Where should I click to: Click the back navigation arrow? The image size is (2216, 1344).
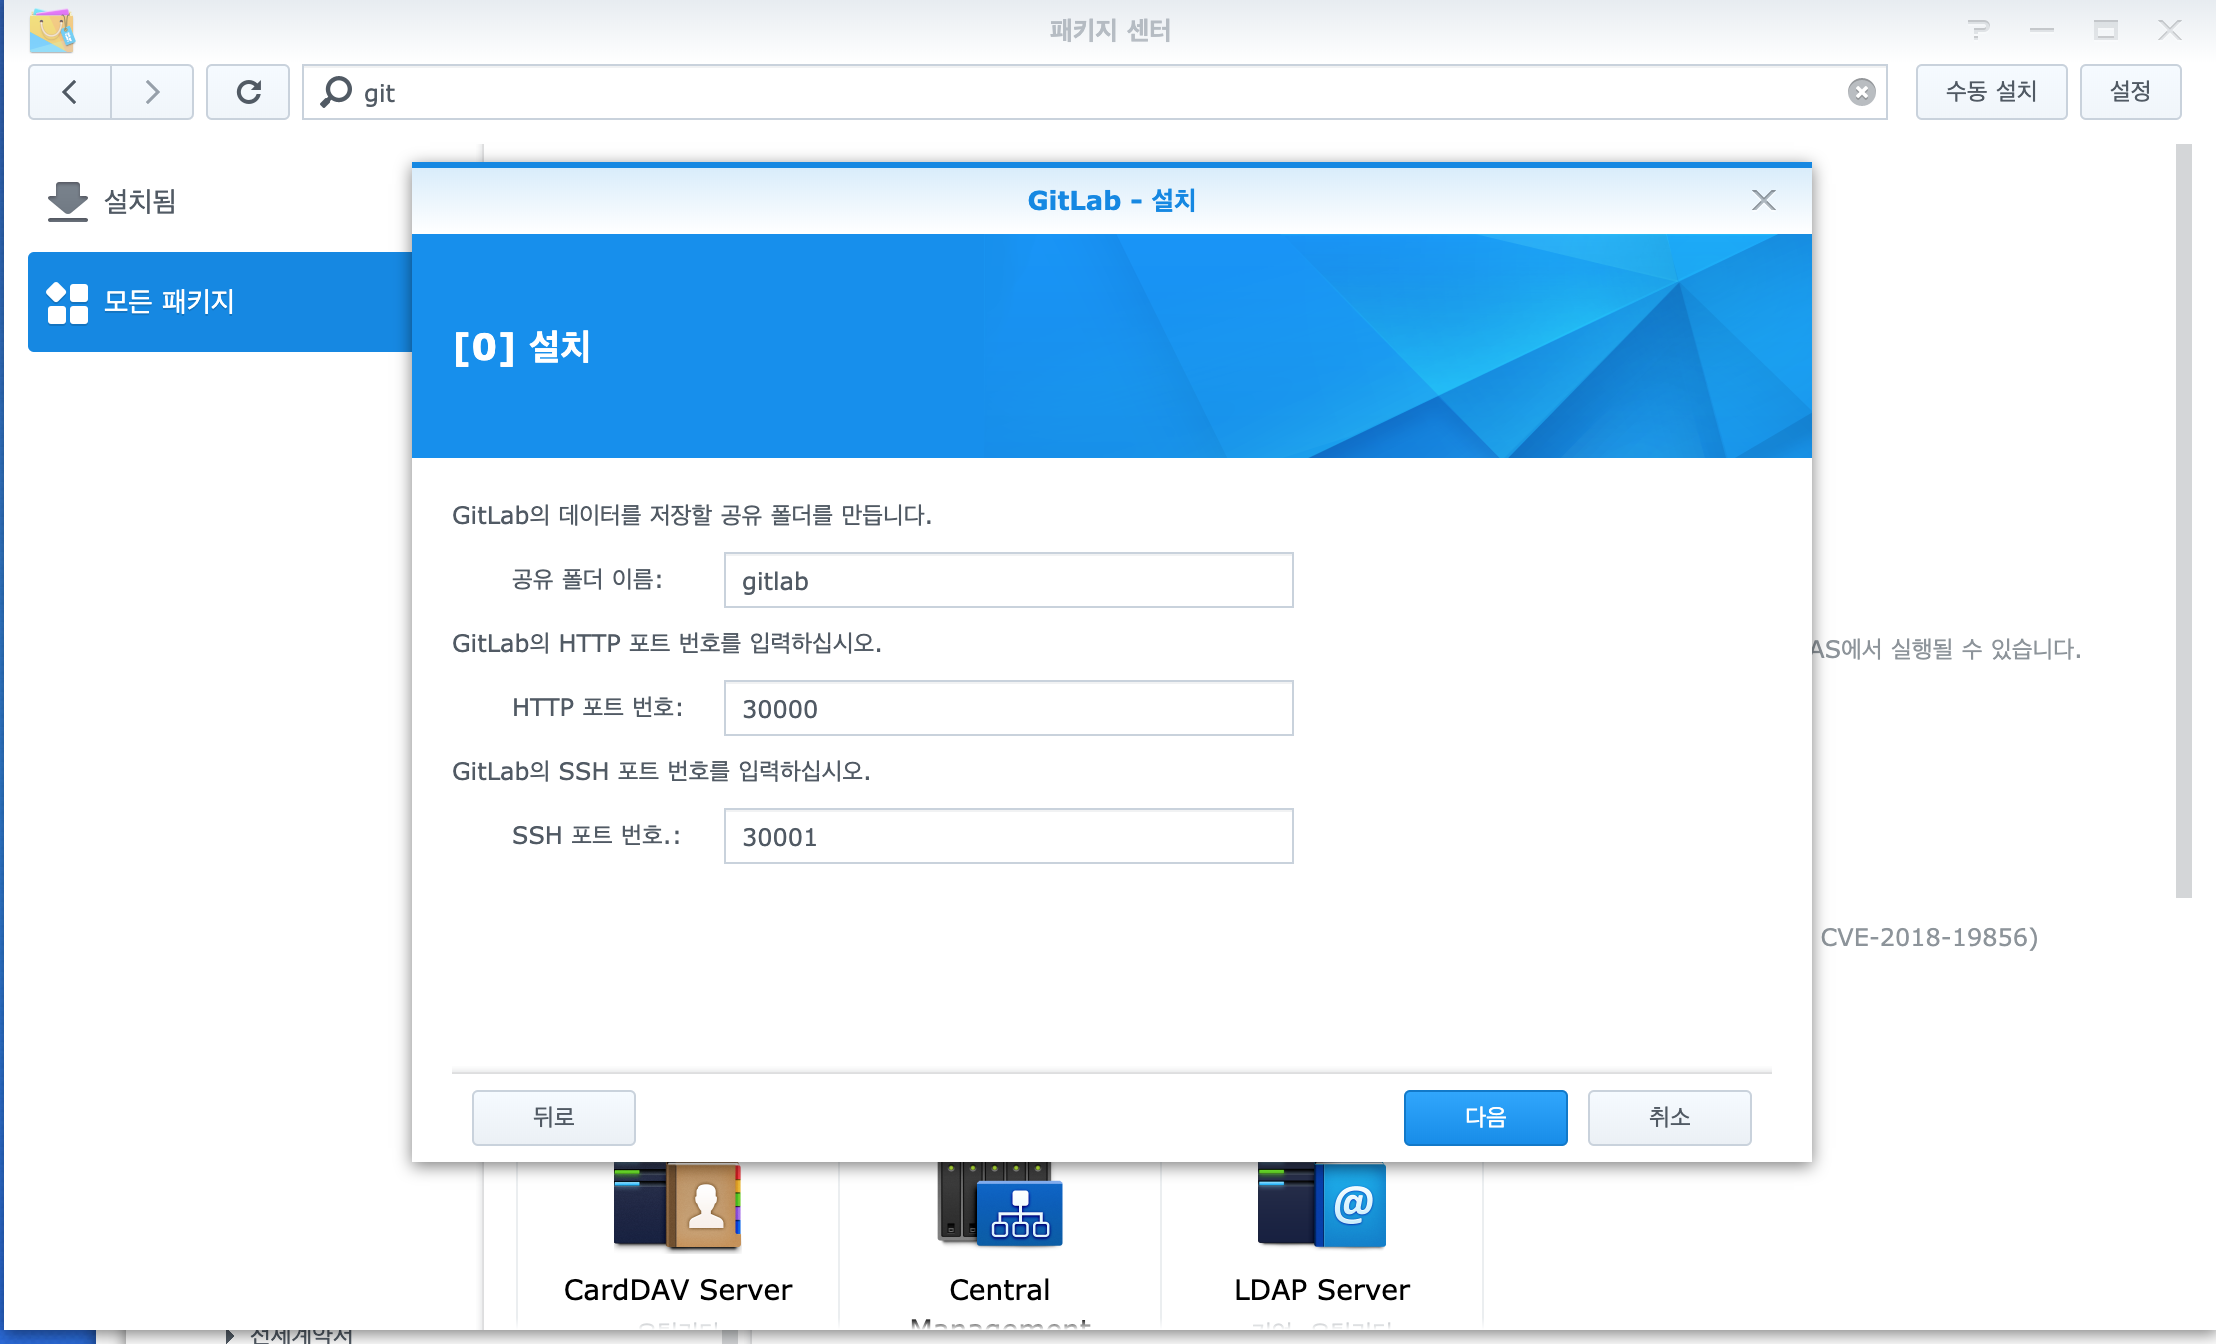click(x=70, y=92)
